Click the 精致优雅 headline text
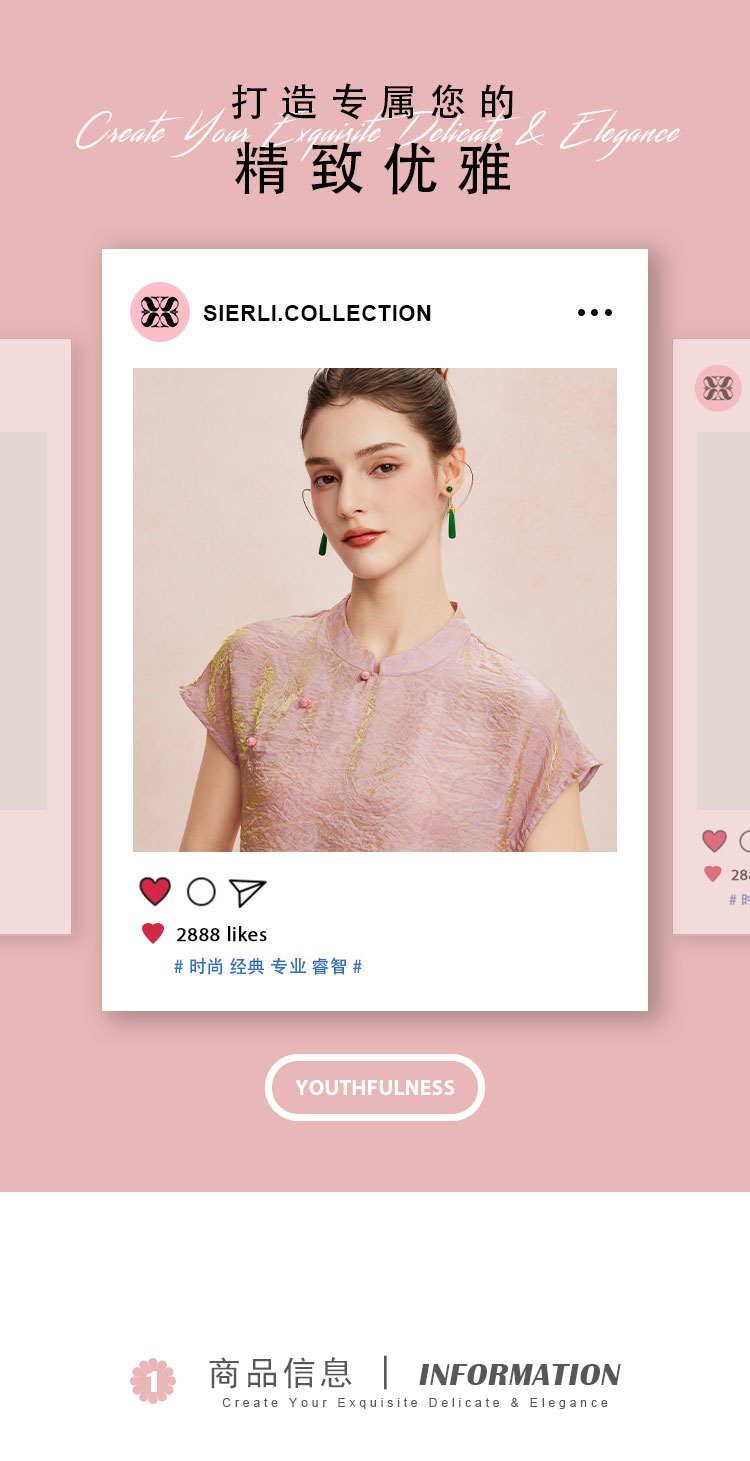750x1461 pixels. pyautogui.click(x=374, y=170)
